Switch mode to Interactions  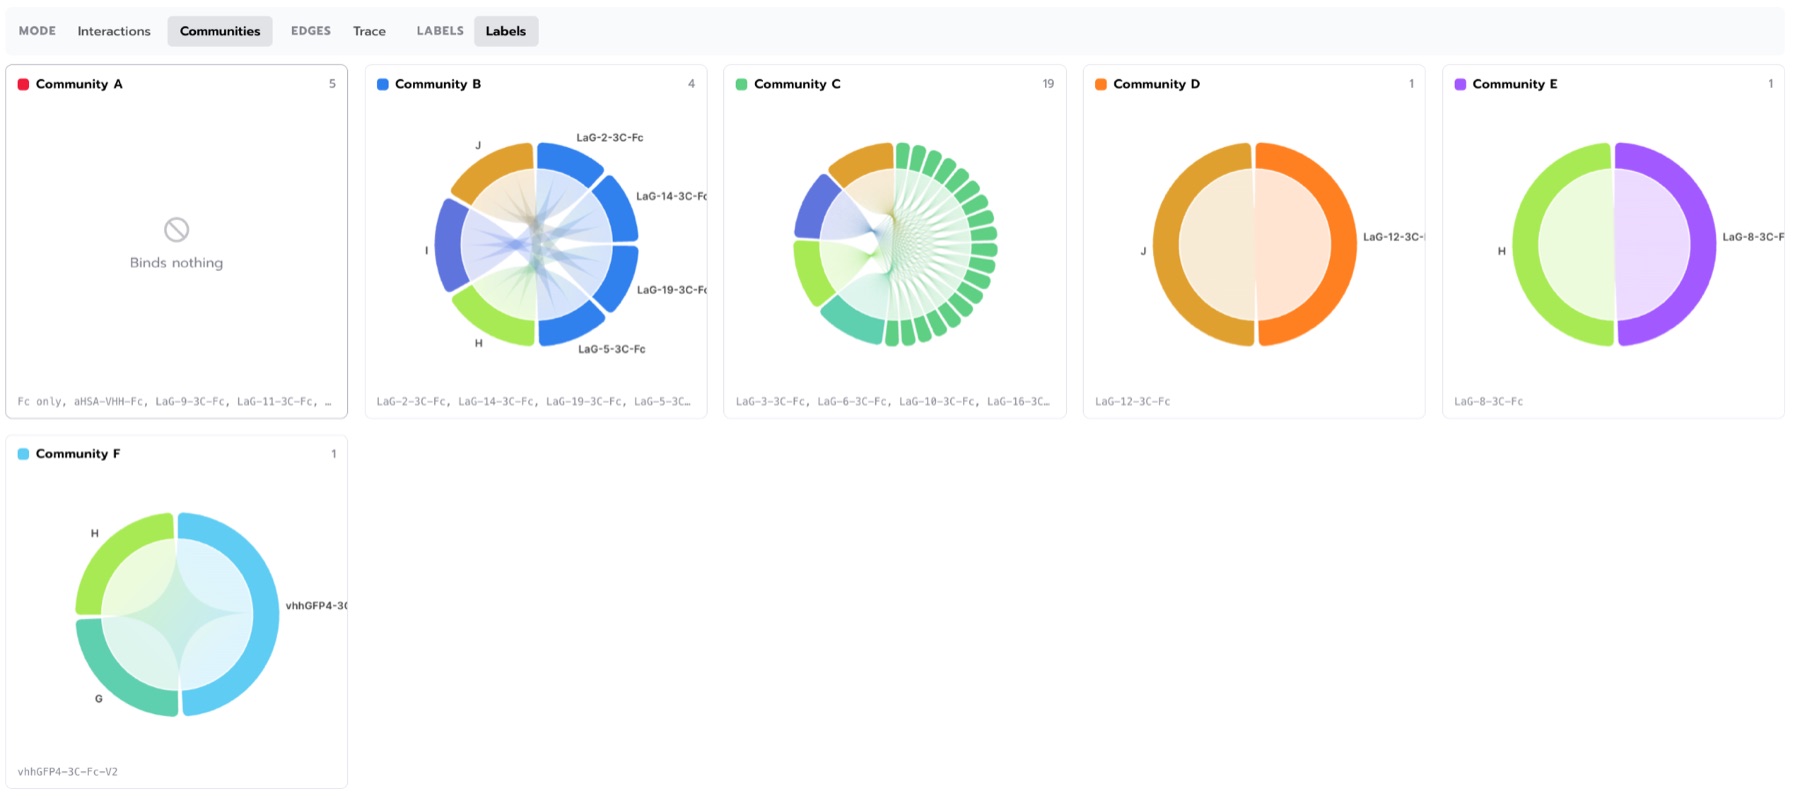(114, 31)
